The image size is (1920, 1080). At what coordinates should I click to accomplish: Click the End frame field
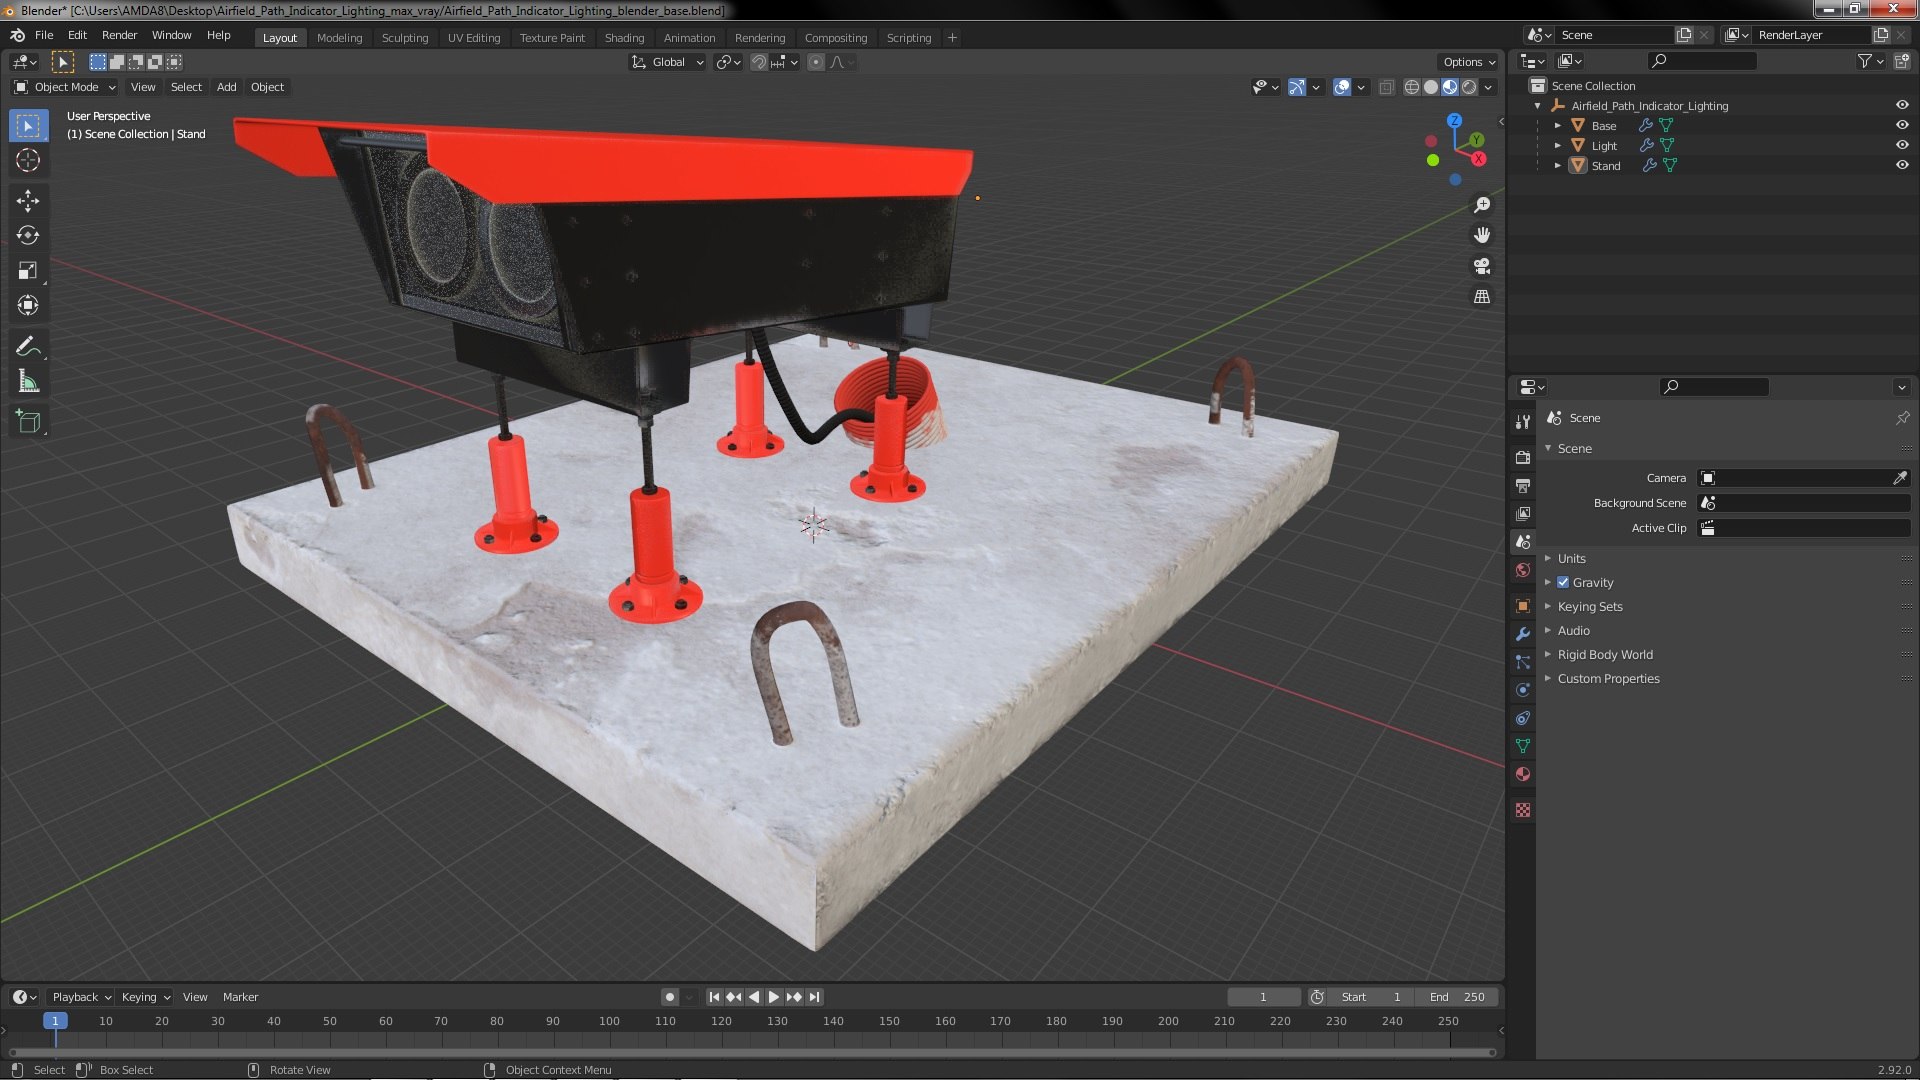tap(1457, 997)
